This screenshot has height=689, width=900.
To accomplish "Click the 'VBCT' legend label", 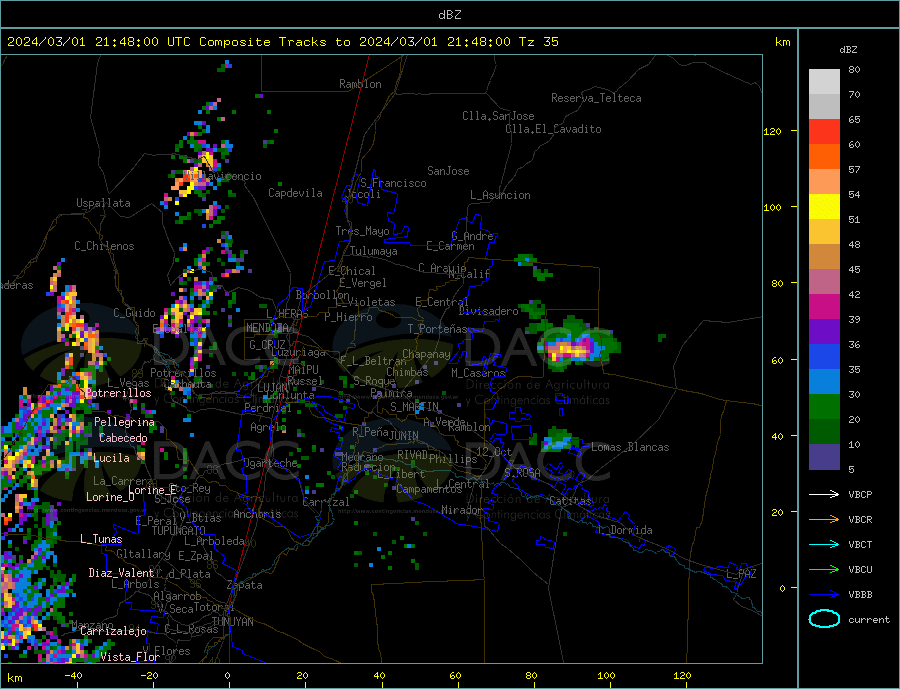I will (860, 544).
